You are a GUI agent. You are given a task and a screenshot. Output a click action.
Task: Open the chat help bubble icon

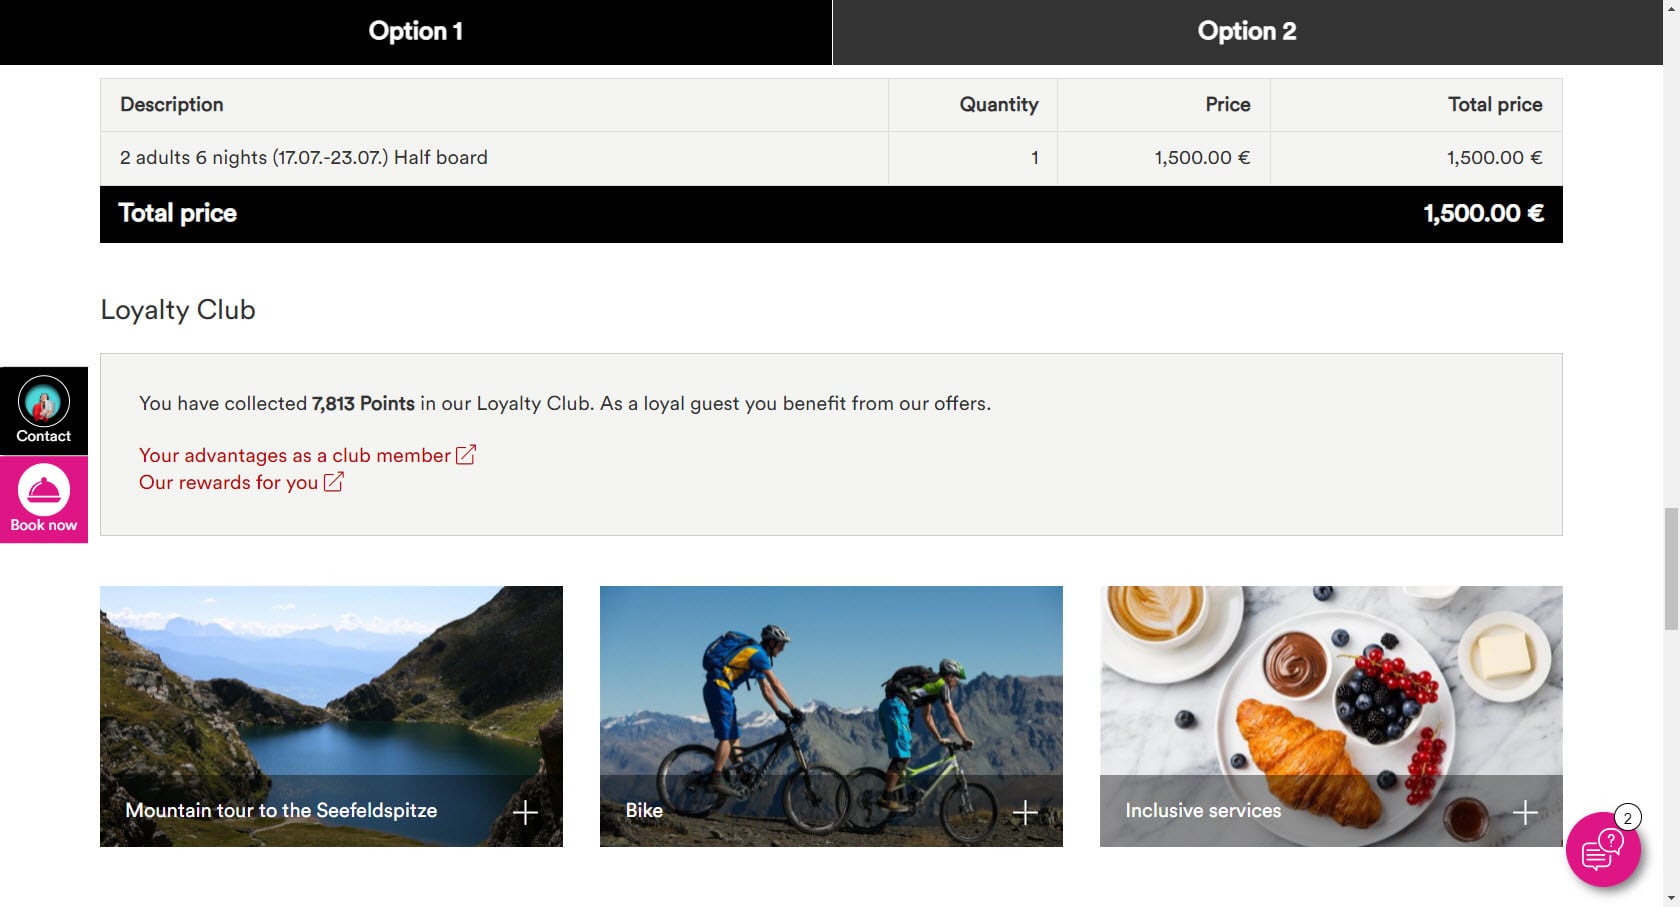pyautogui.click(x=1603, y=850)
